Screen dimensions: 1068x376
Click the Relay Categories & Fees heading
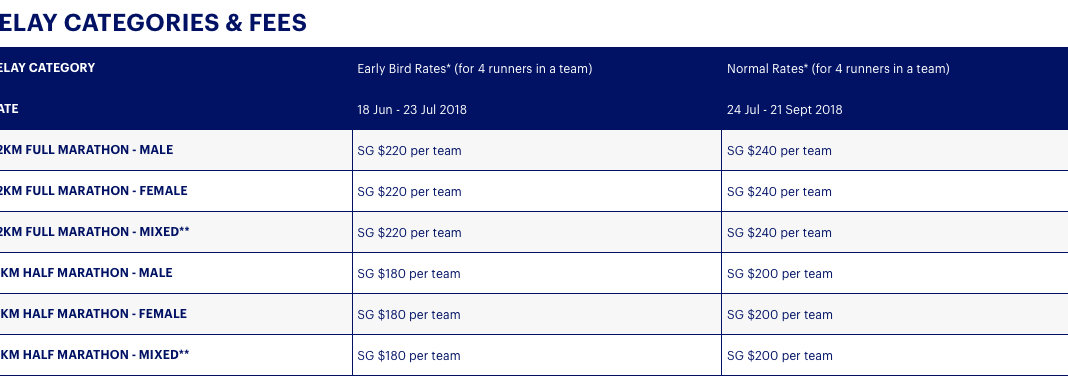[x=153, y=22]
